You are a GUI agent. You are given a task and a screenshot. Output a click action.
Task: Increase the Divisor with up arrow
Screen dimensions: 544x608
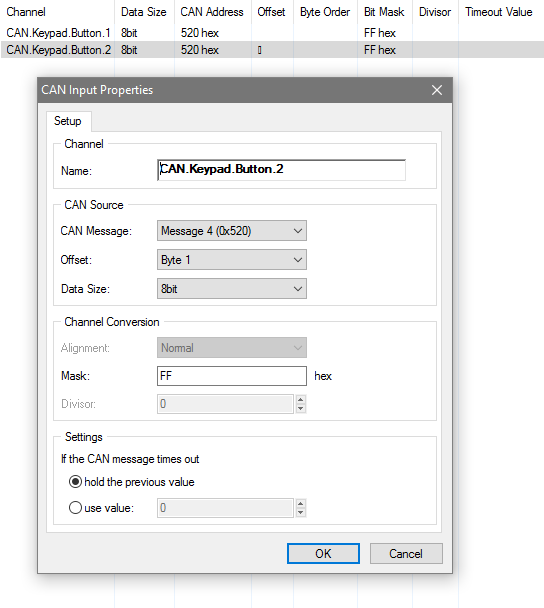(300, 400)
